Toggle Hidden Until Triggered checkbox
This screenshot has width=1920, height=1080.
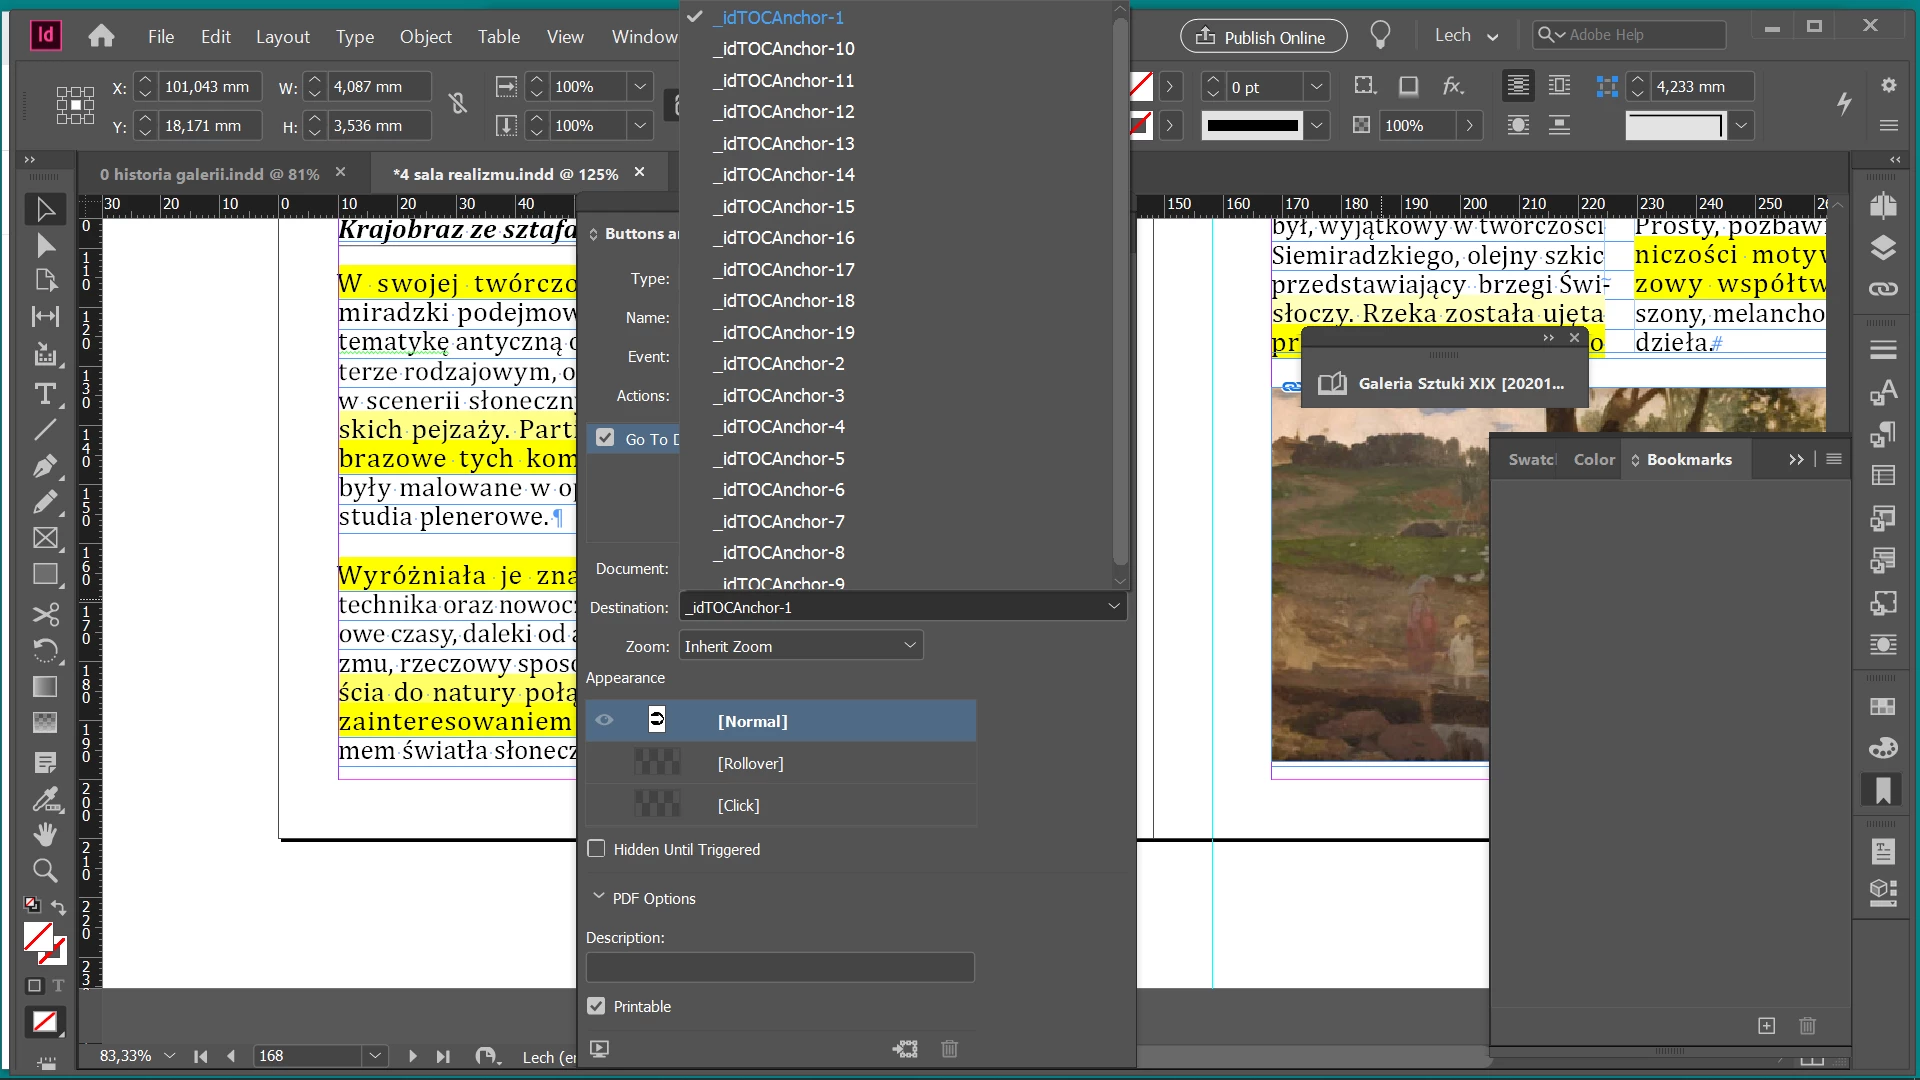pos(597,849)
